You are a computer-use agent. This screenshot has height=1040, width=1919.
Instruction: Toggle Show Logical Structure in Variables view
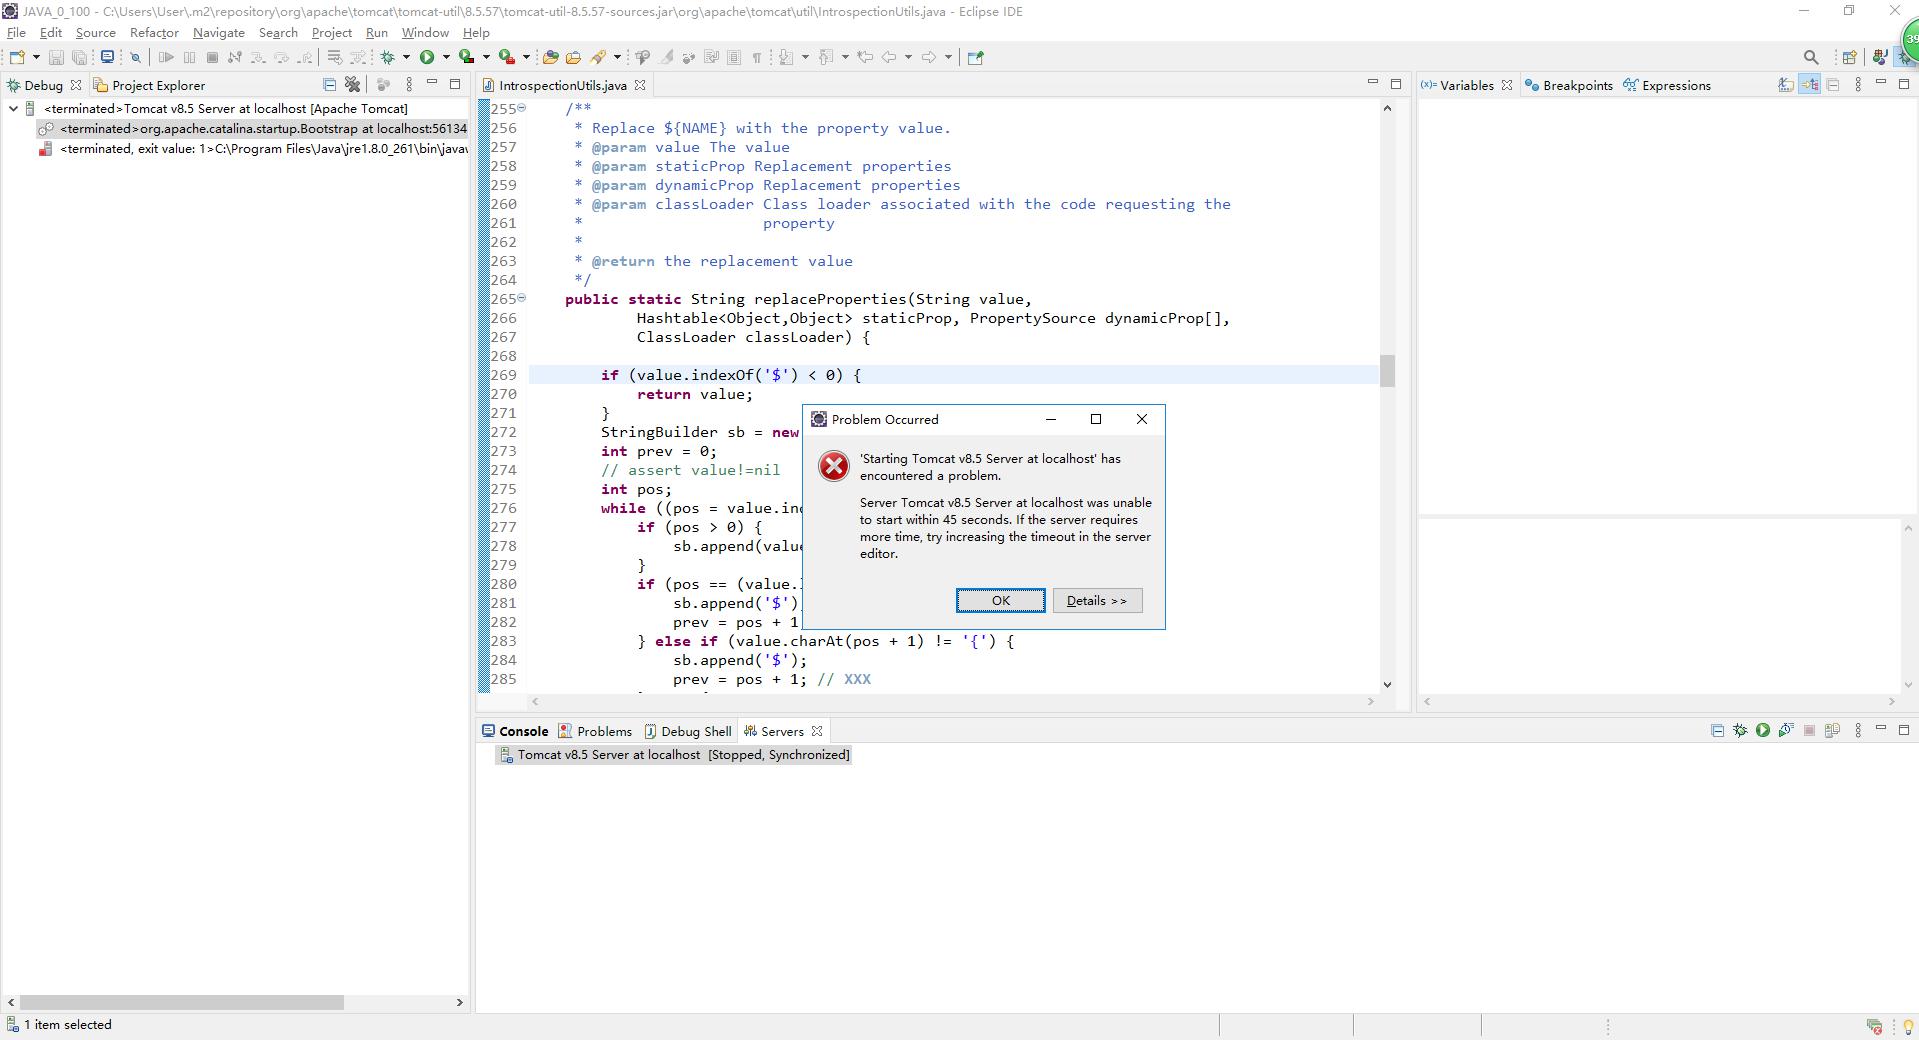click(x=1810, y=85)
